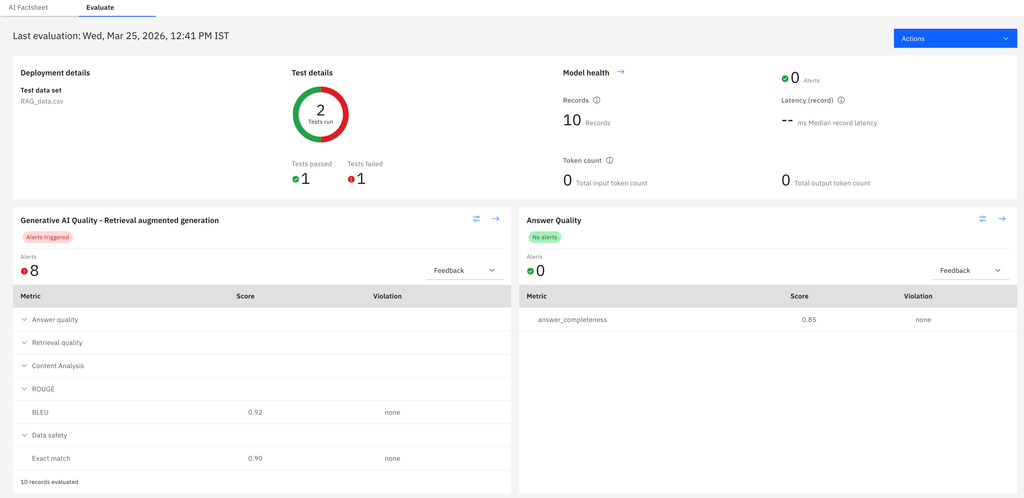Image resolution: width=1024 pixels, height=498 pixels.
Task: Open settings sliders icon in Answer Quality
Action: click(x=982, y=219)
